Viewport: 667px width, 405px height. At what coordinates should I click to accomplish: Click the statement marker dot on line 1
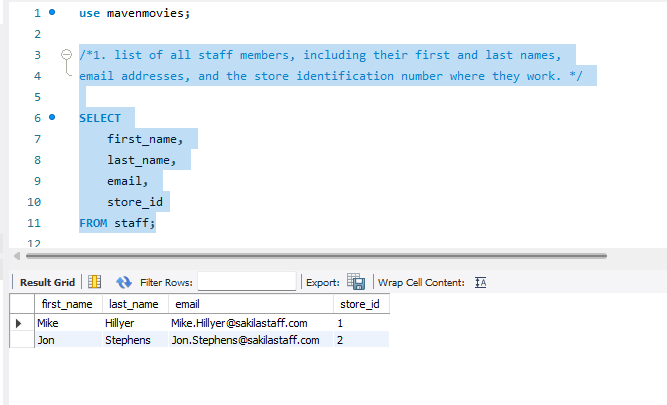coord(52,14)
